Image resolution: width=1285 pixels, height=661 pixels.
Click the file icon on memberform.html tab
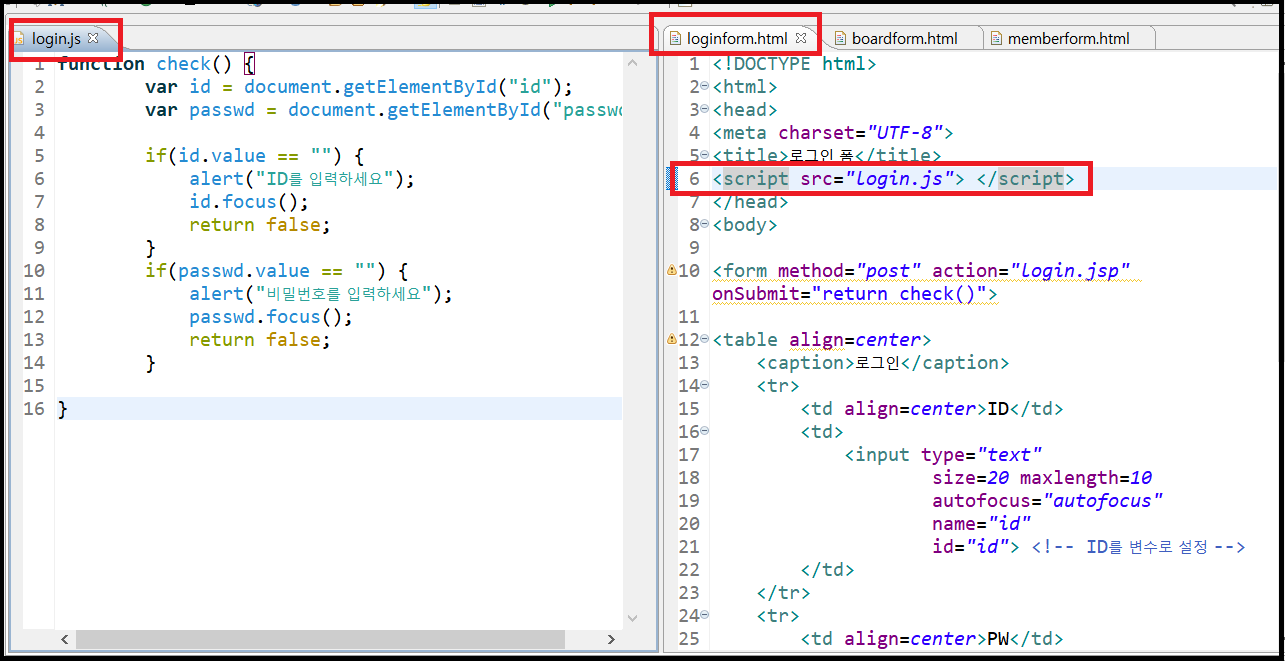click(x=995, y=39)
